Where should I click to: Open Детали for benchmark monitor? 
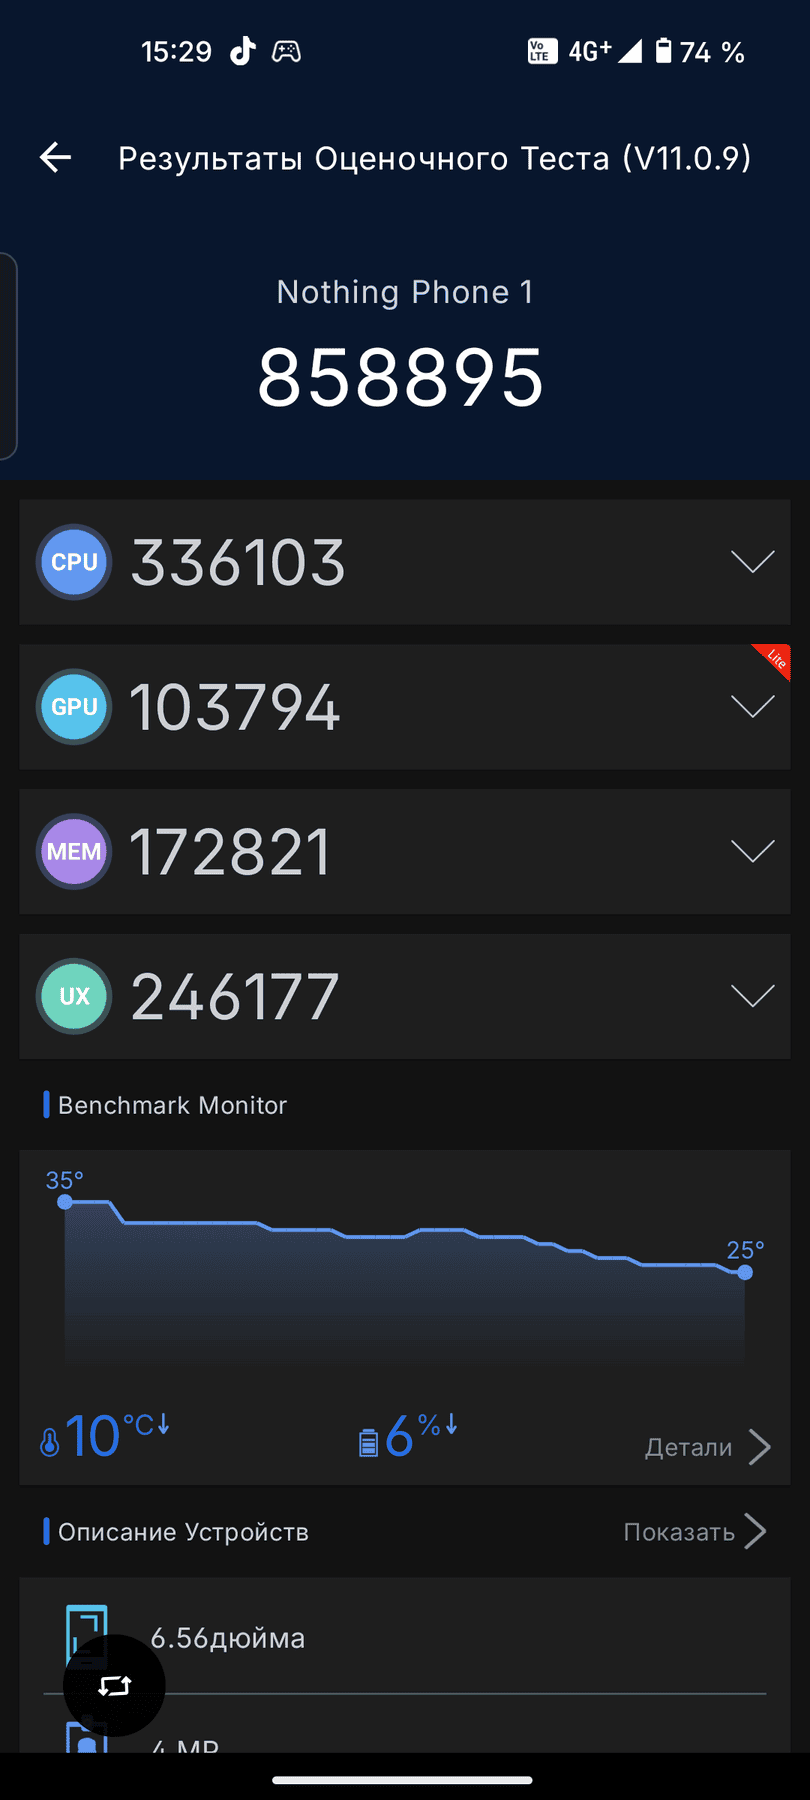click(708, 1447)
